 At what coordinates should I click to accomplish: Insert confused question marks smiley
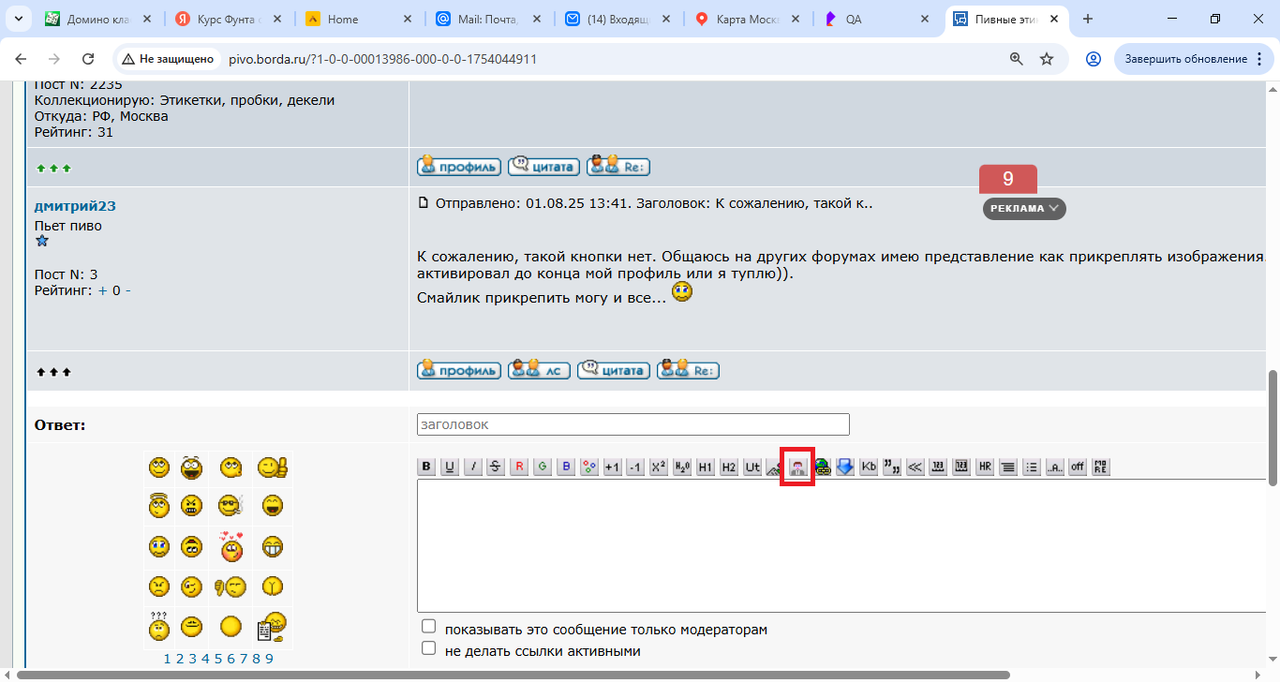[159, 626]
